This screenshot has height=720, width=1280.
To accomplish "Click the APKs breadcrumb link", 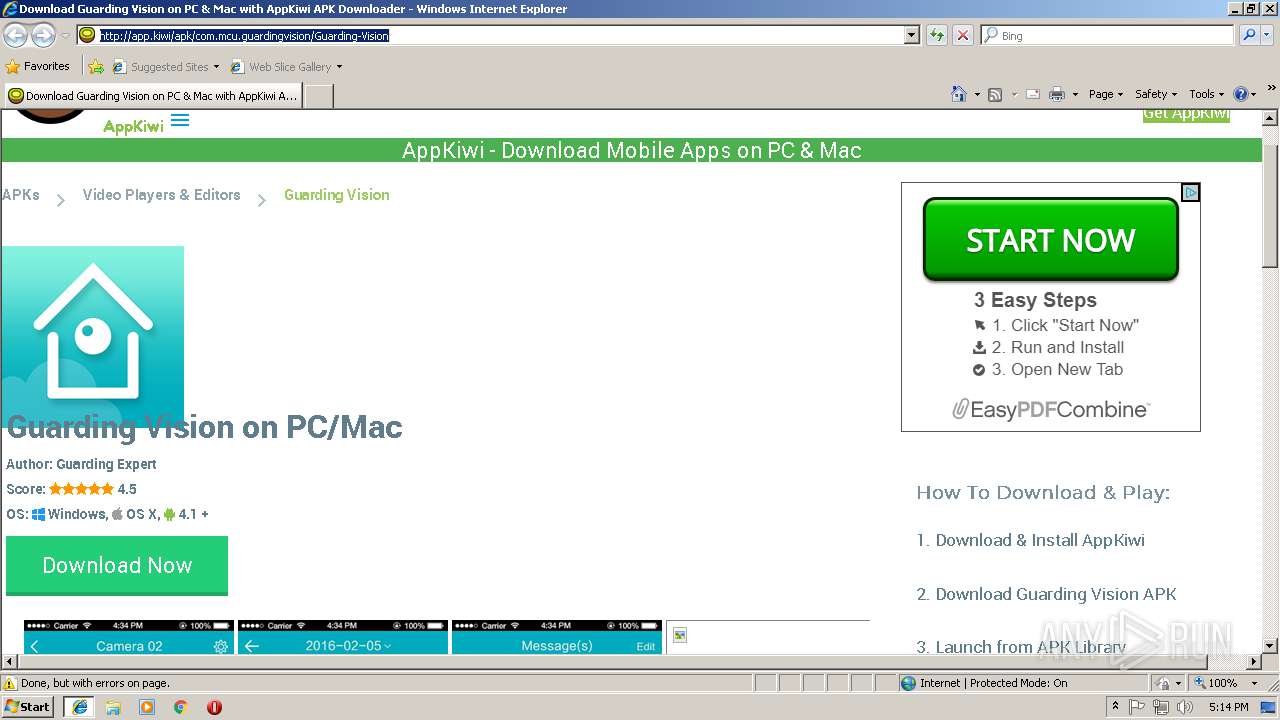I will (x=20, y=195).
